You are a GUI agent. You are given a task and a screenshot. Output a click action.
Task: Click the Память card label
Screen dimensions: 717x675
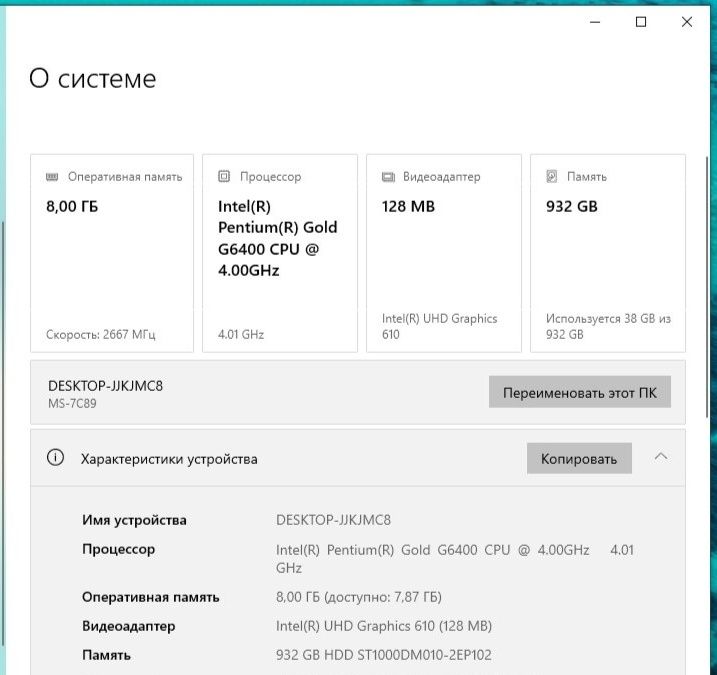coord(587,177)
